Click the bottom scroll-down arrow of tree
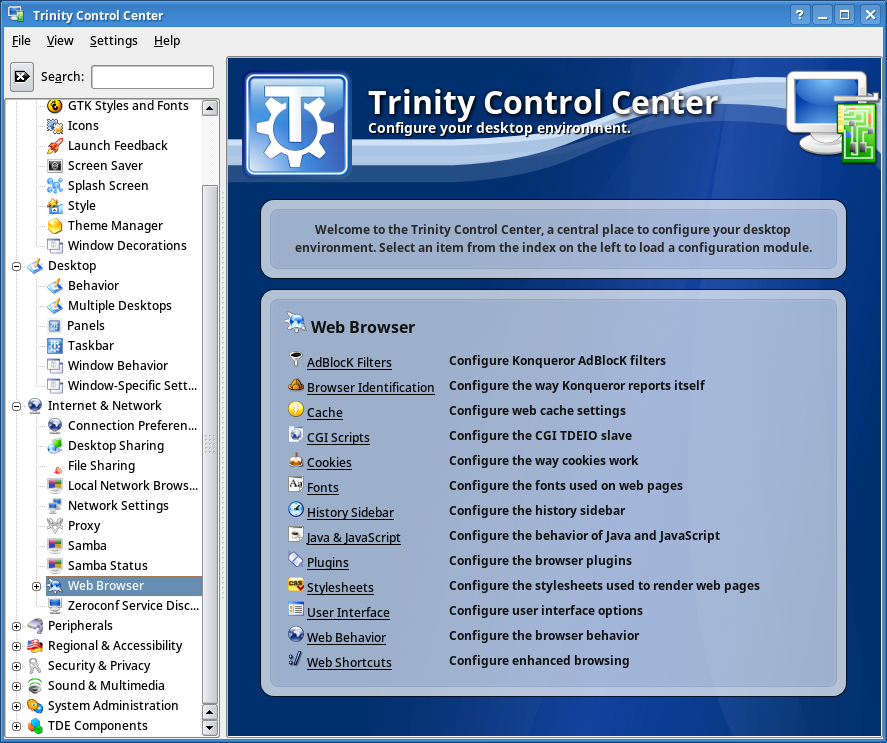The height and width of the screenshot is (743, 887). point(210,728)
